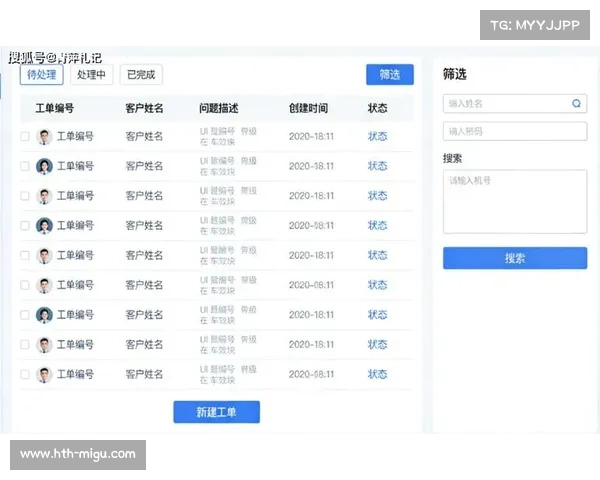Tick the checkbox of the last table row
600x480 pixels.
click(25, 374)
